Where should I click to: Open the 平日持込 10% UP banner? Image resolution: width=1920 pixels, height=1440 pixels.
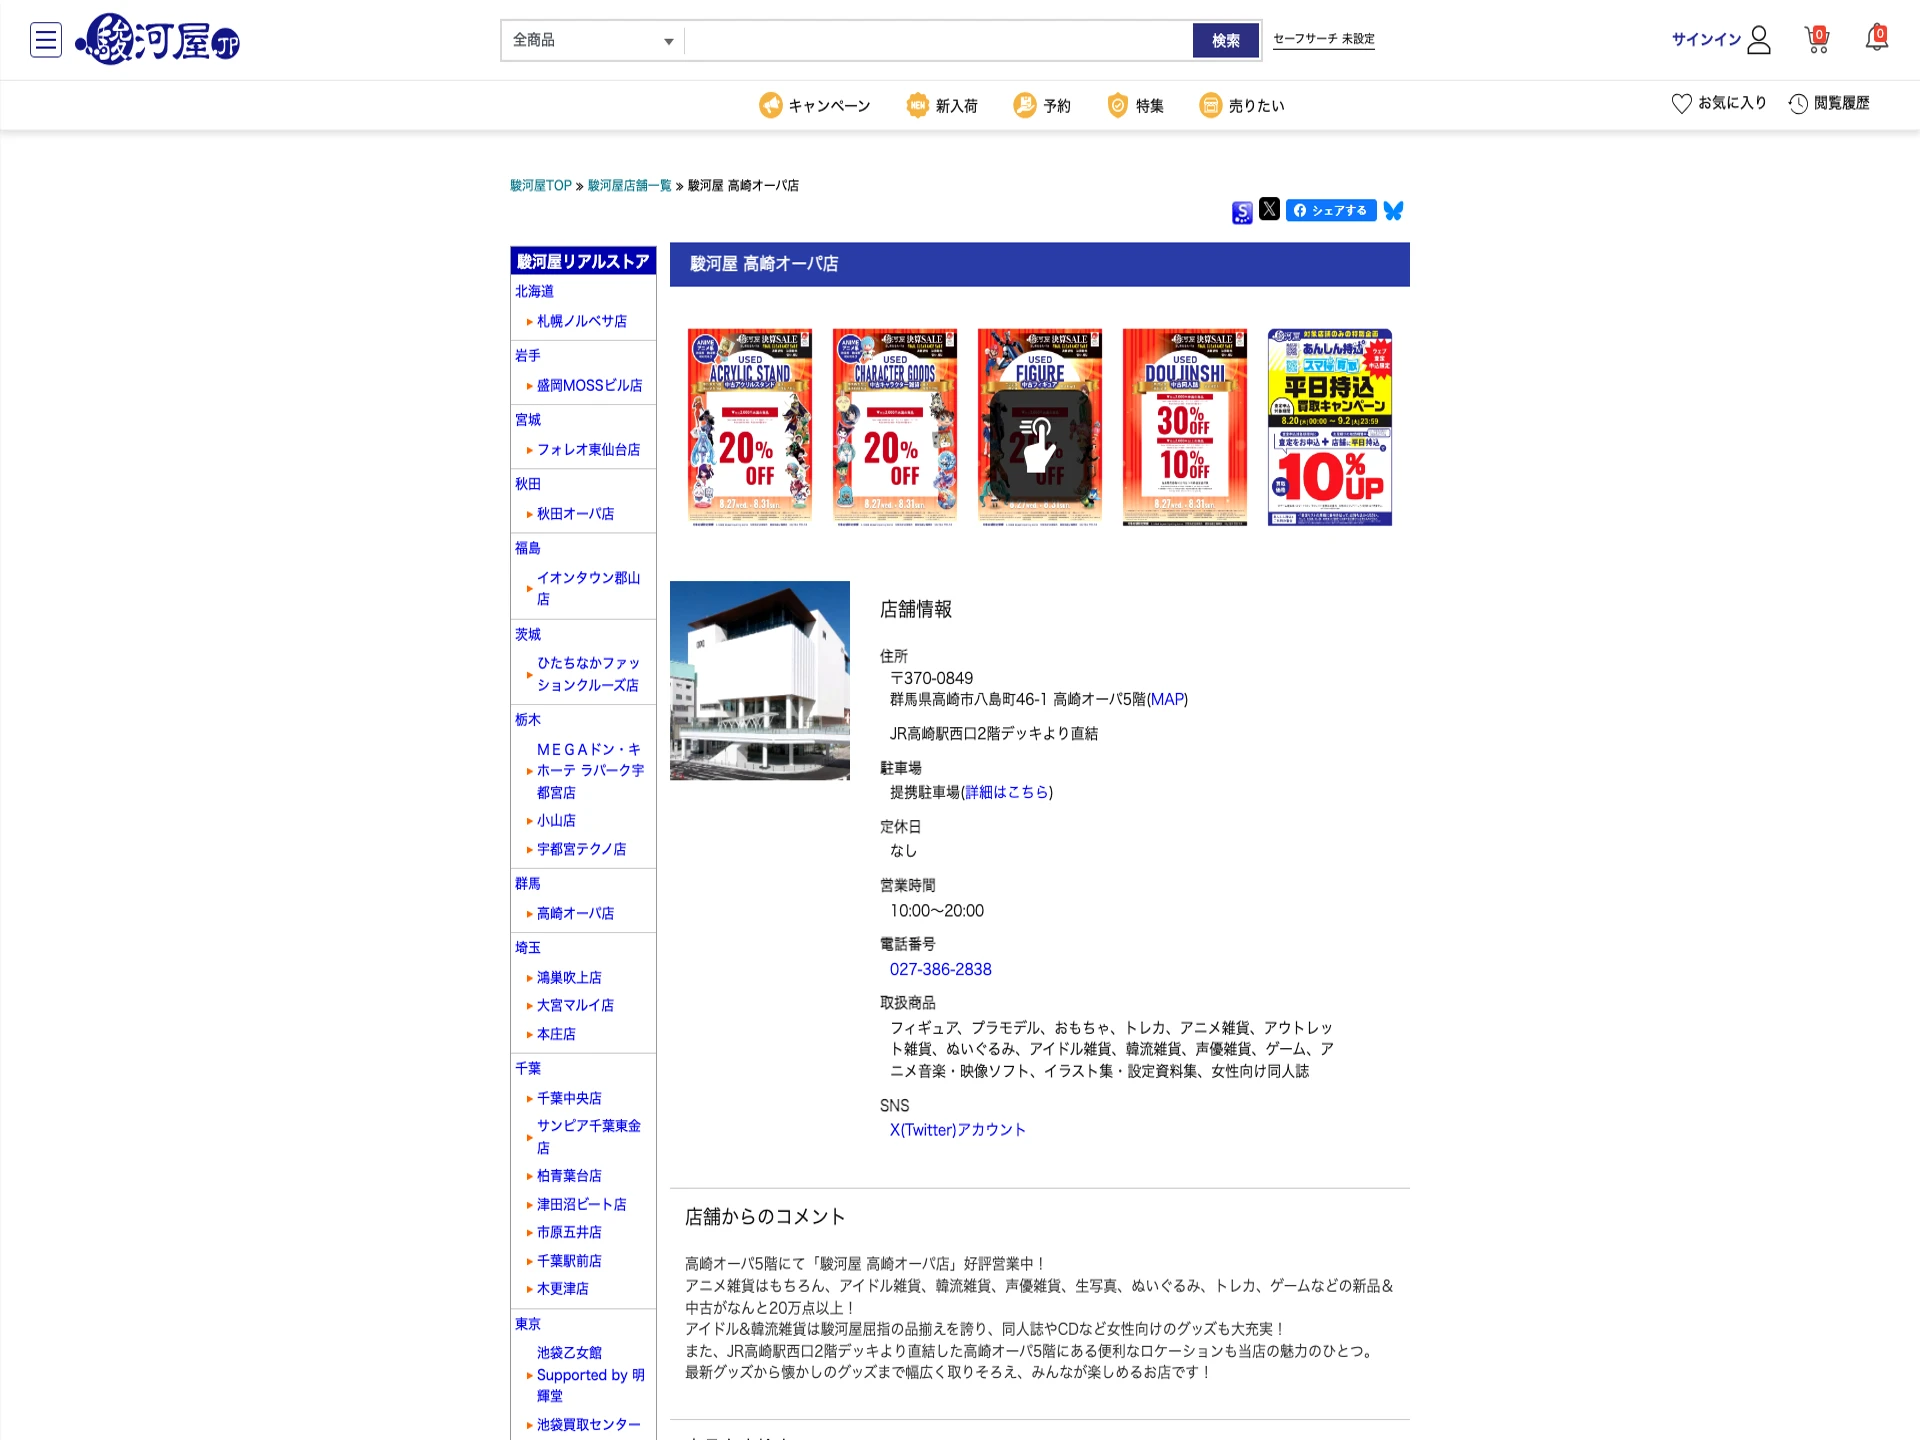1330,427
